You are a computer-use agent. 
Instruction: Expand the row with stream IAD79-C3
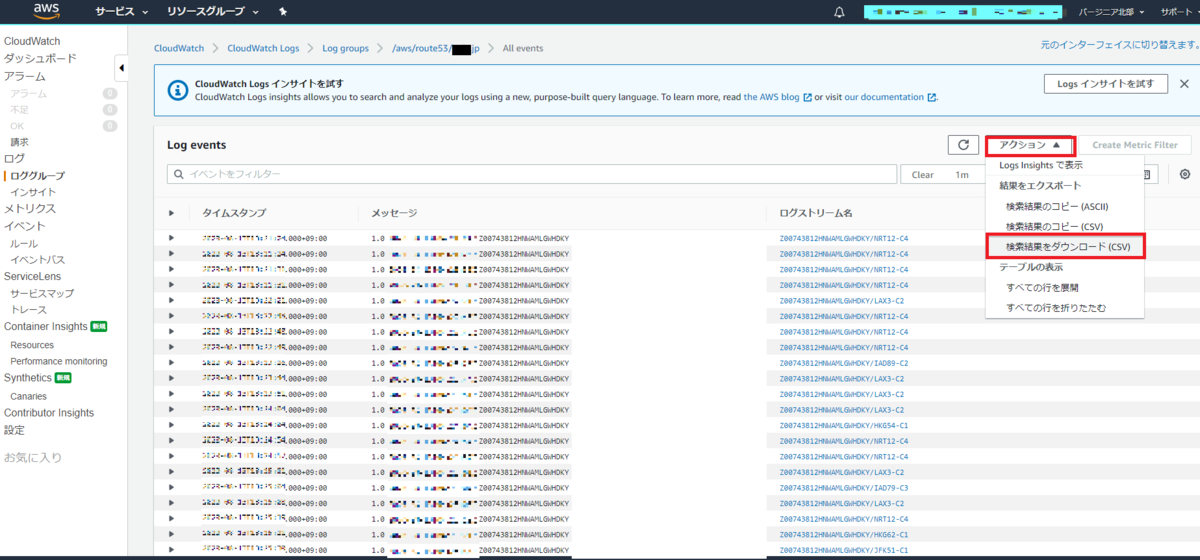171,487
